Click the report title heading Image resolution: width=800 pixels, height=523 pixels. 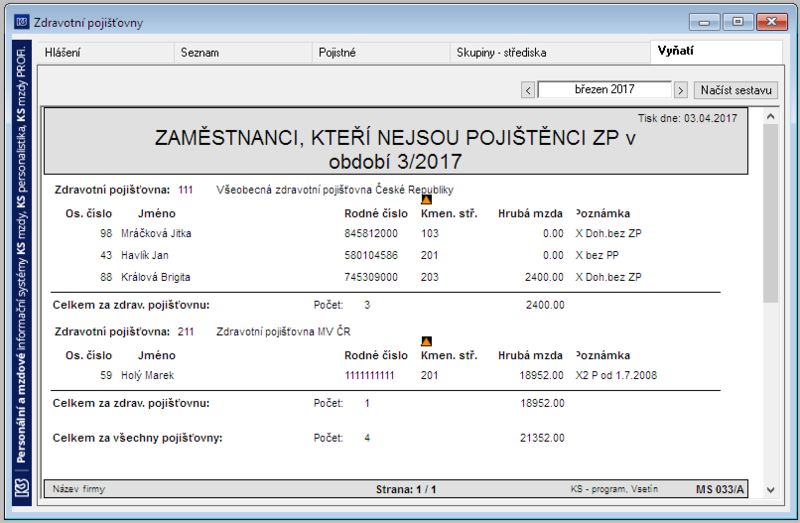tap(395, 150)
